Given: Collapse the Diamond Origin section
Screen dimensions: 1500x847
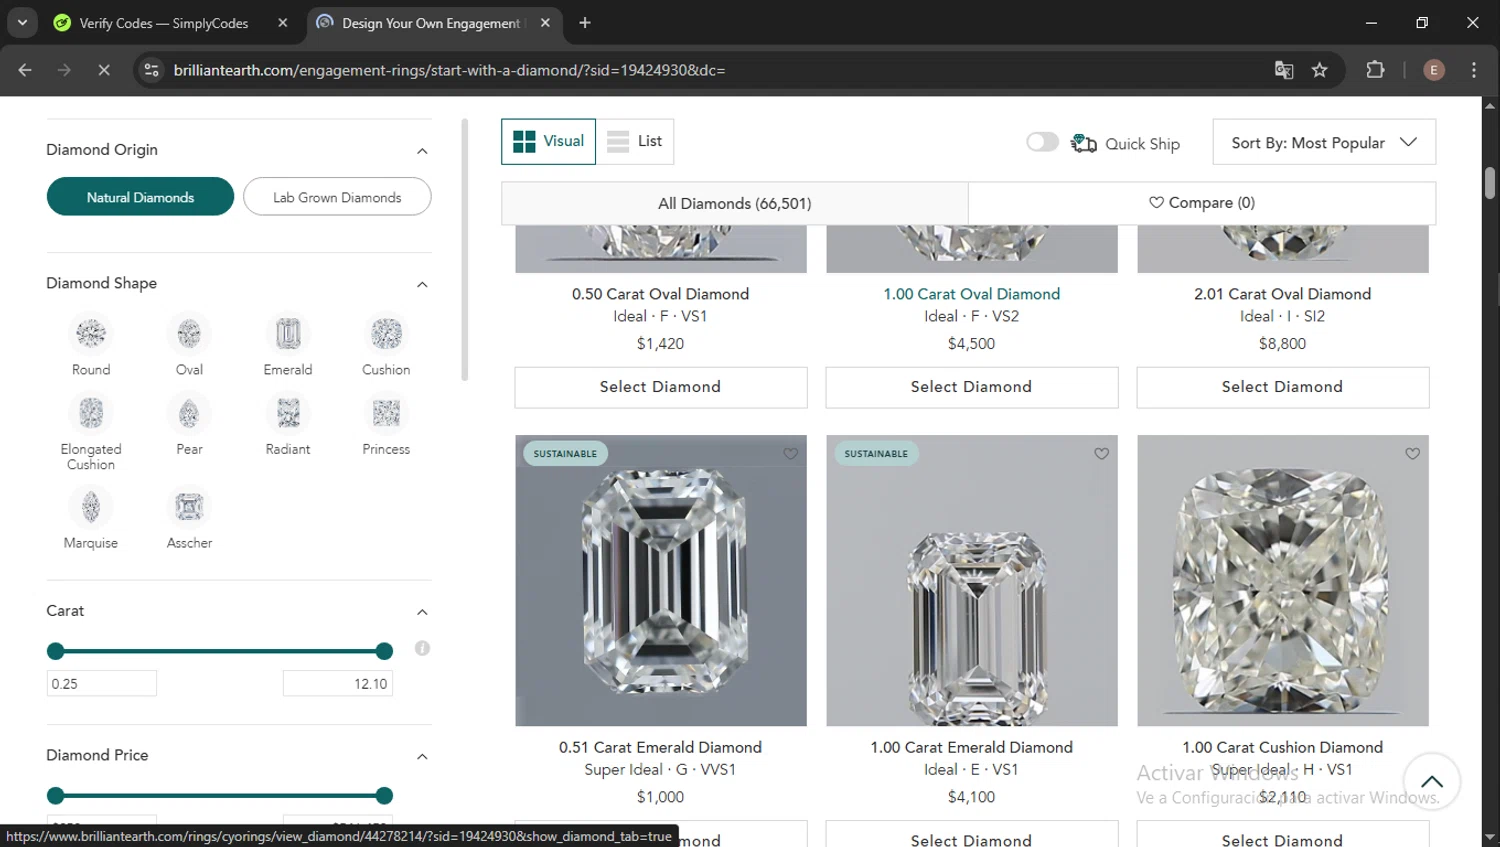Looking at the screenshot, I should coord(422,151).
